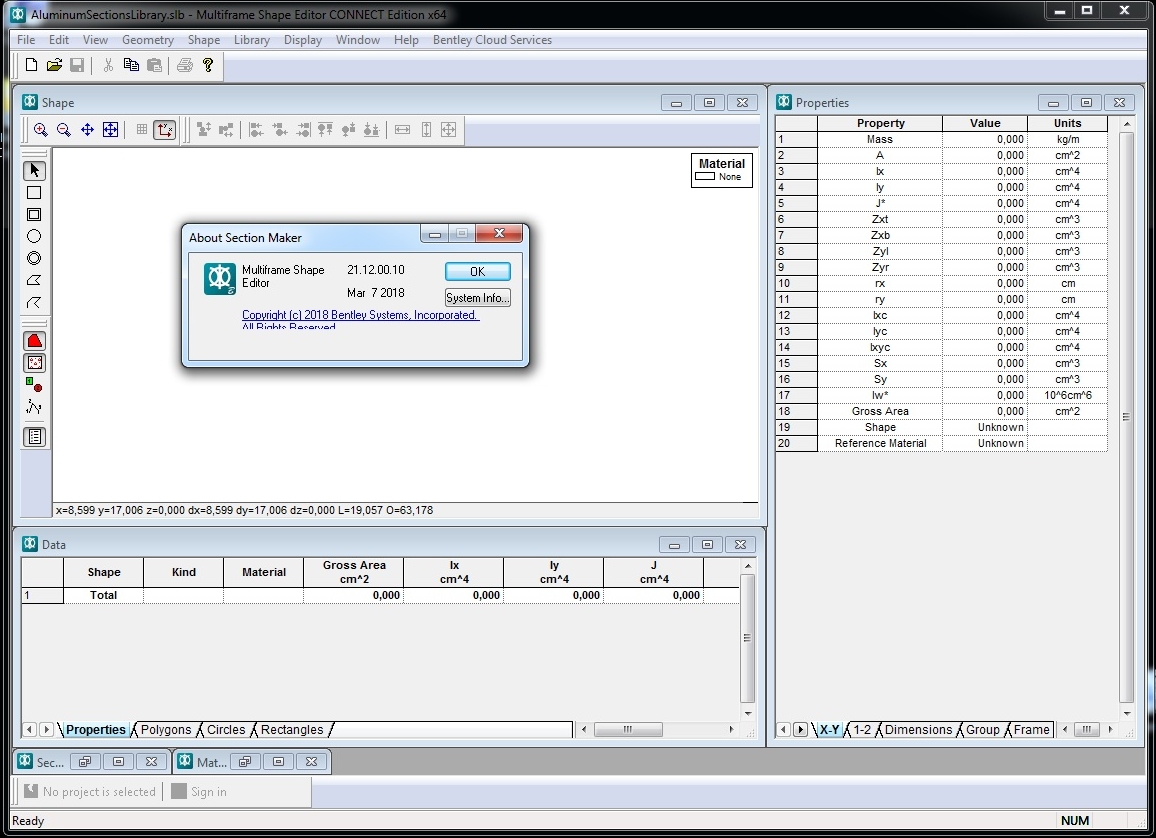Click the Paste clipboard icon
The width and height of the screenshot is (1156, 838).
point(154,65)
